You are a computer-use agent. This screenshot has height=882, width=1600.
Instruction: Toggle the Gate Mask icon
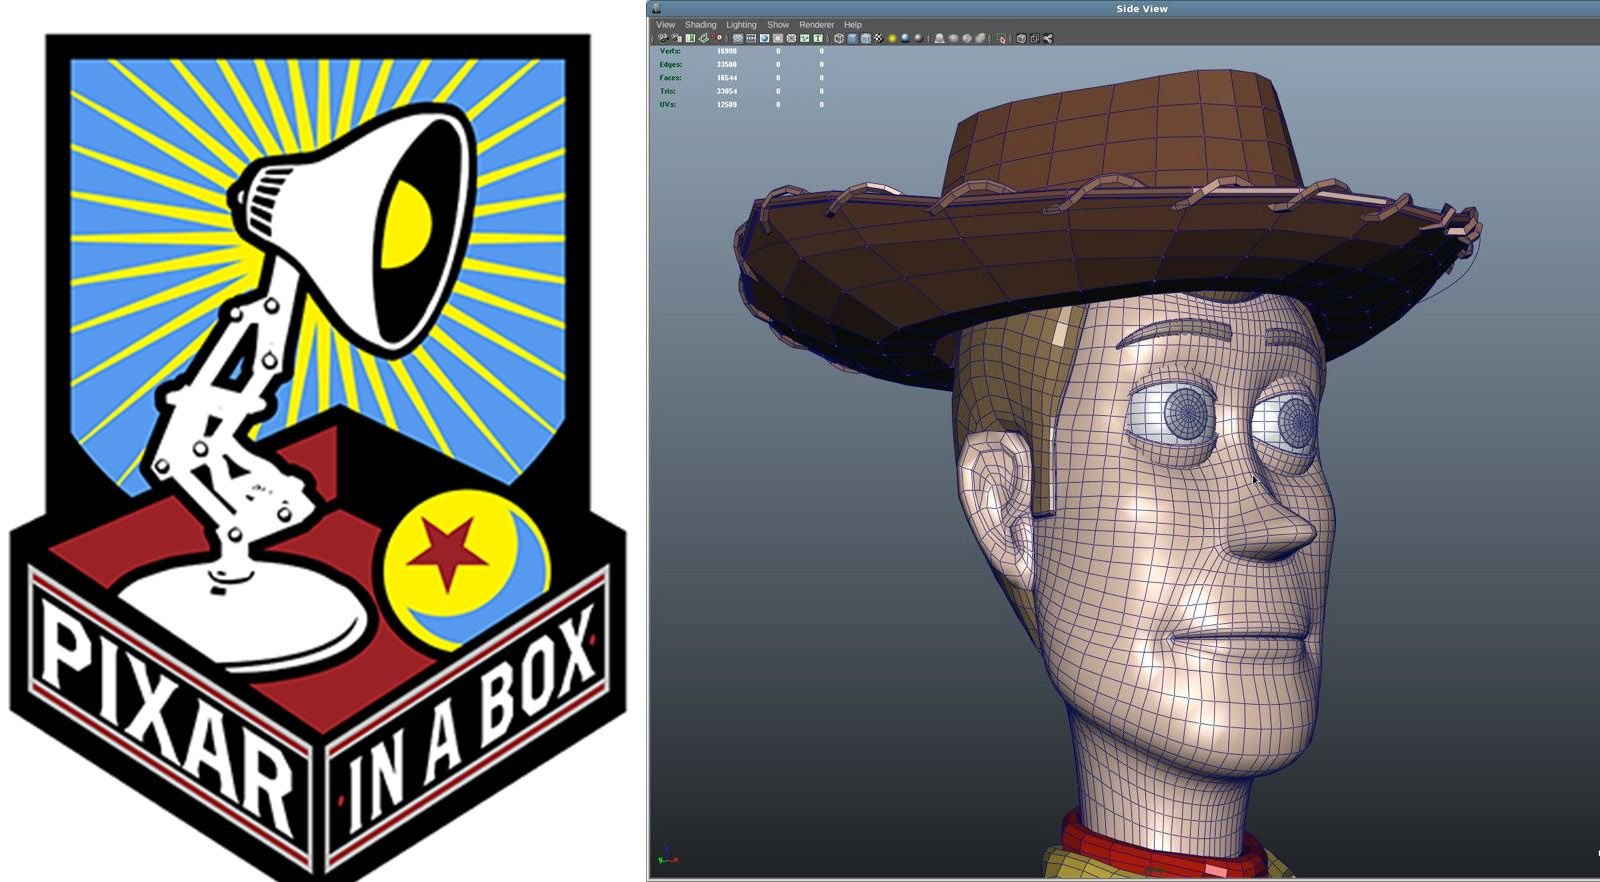[777, 38]
